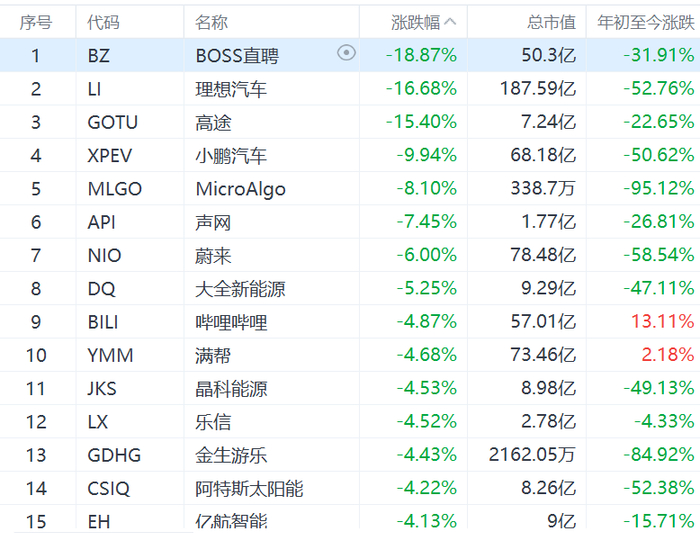700x533 pixels.
Task: Sort by 总市值 column header
Action: [x=551, y=22]
